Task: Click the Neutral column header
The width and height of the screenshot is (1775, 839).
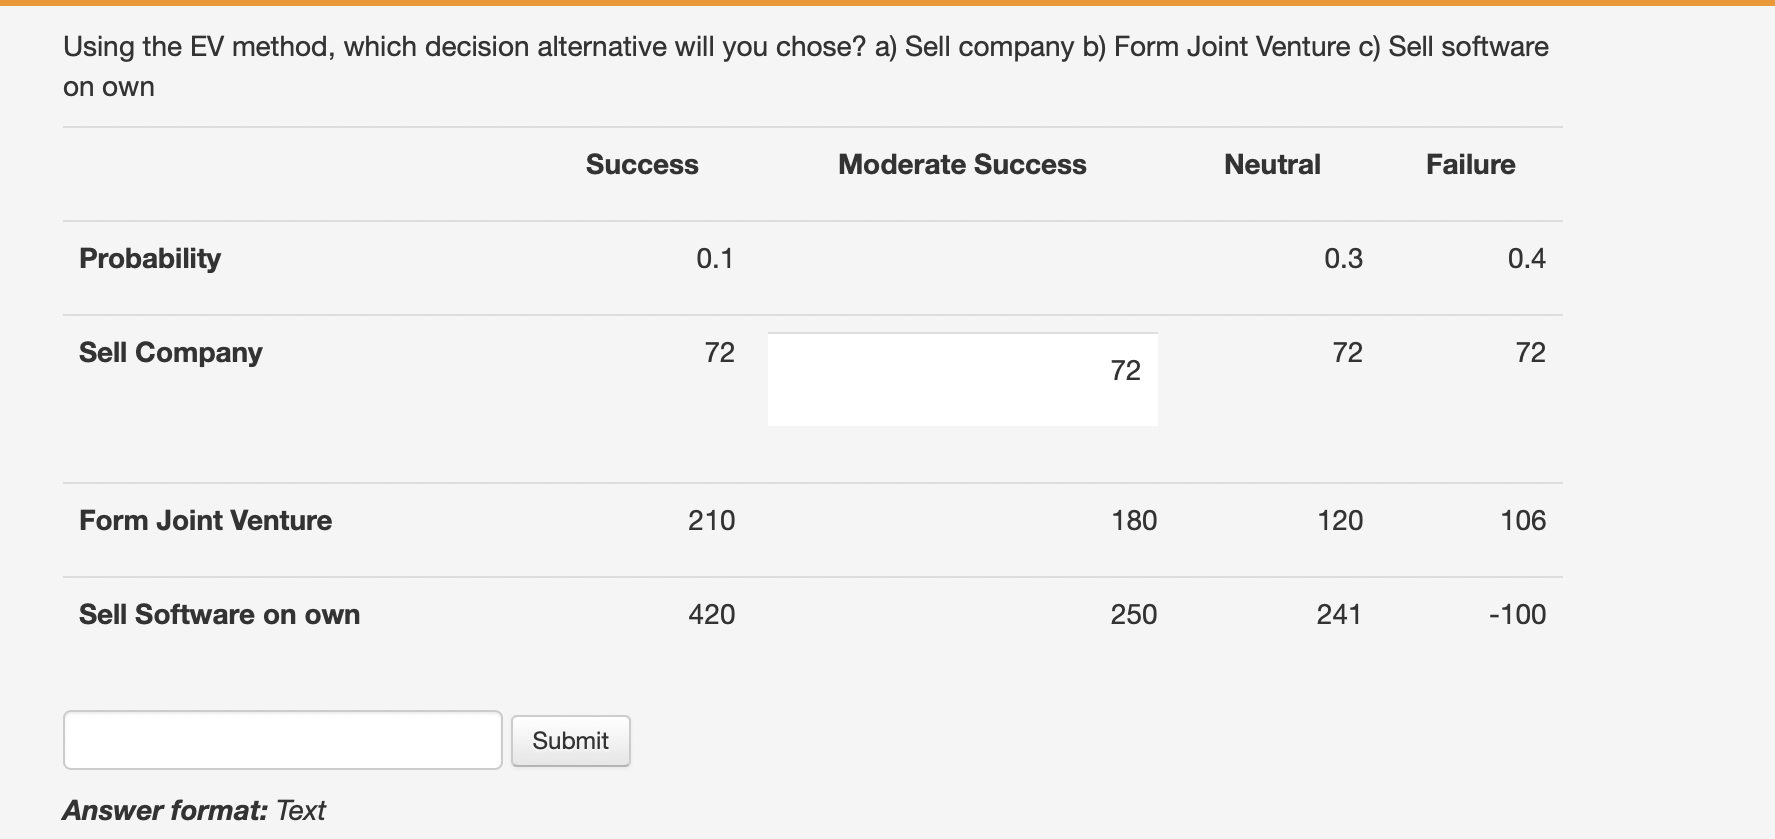Action: 1271,164
